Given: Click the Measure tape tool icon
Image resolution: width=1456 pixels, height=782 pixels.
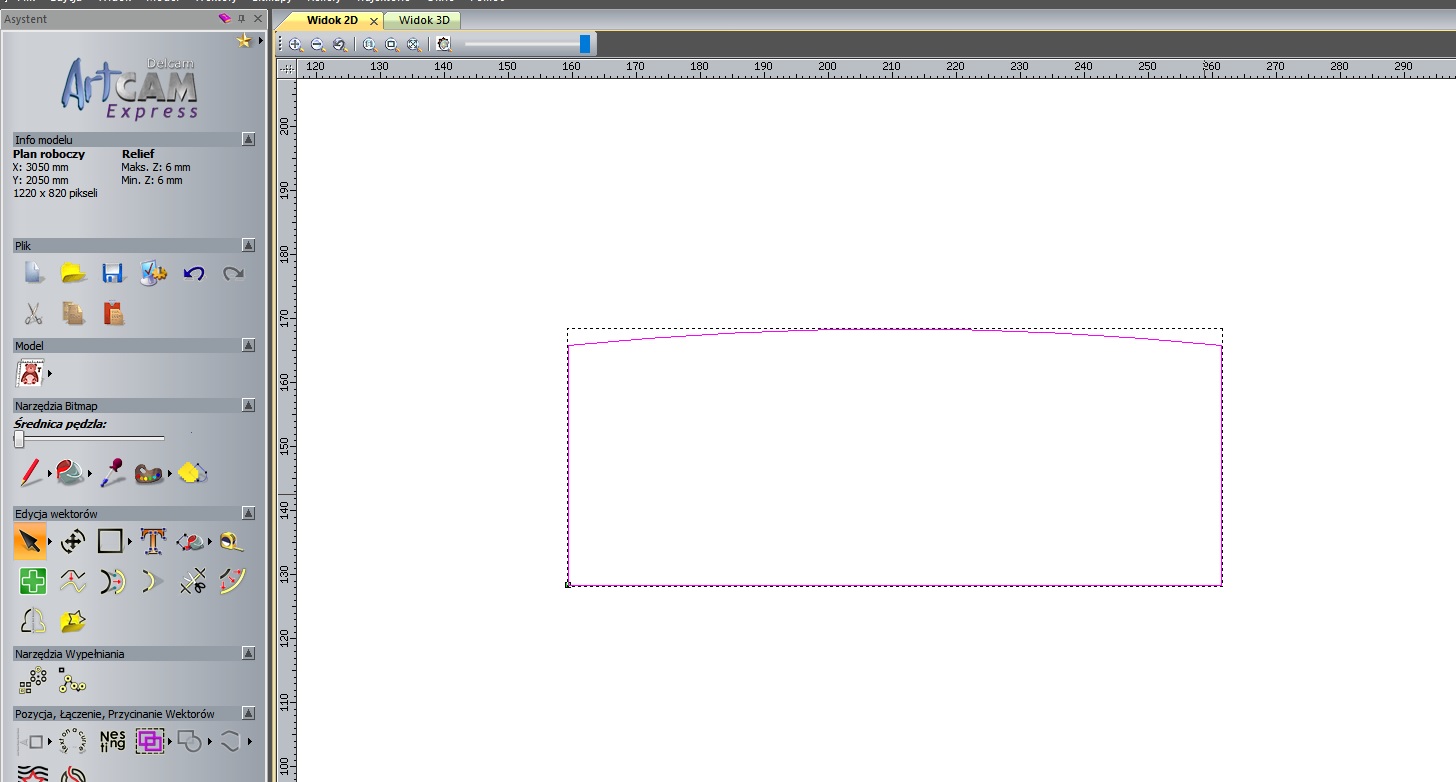Looking at the screenshot, I should [x=232, y=542].
